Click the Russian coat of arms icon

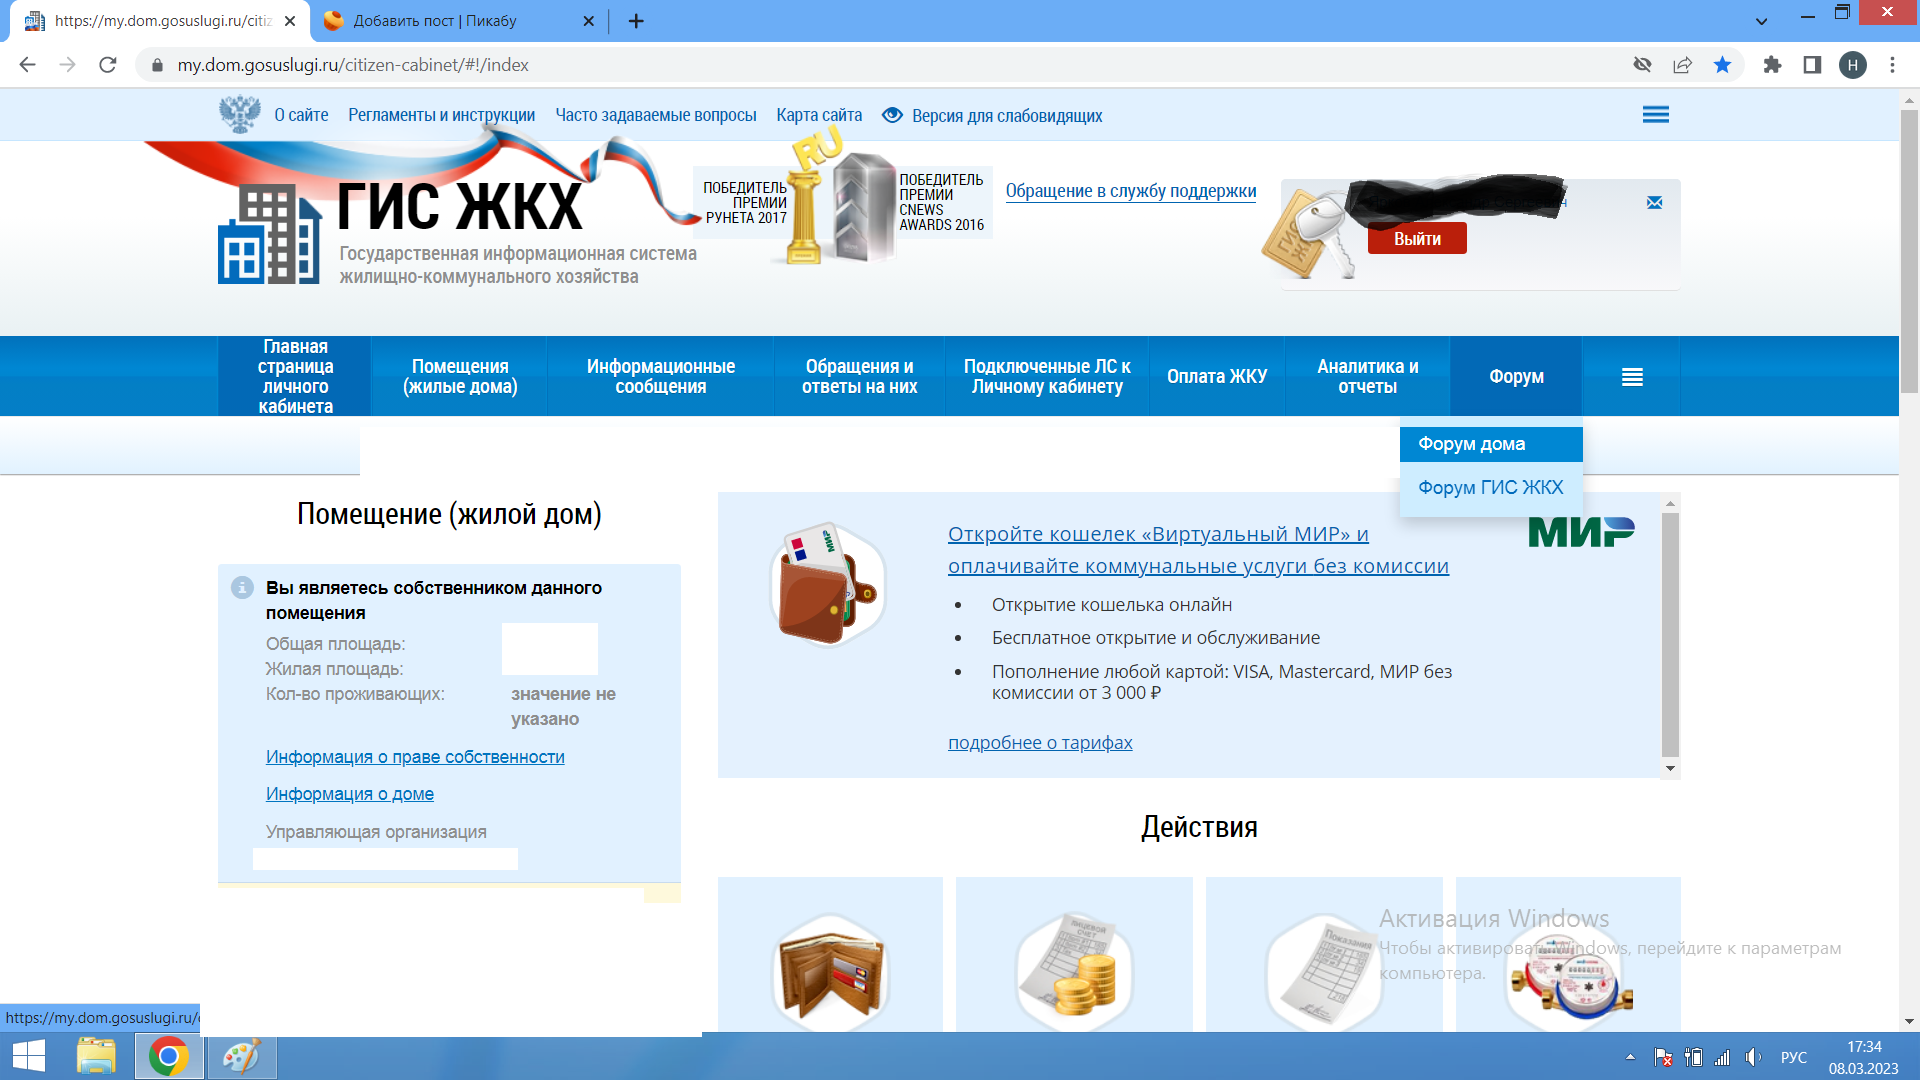coord(240,114)
